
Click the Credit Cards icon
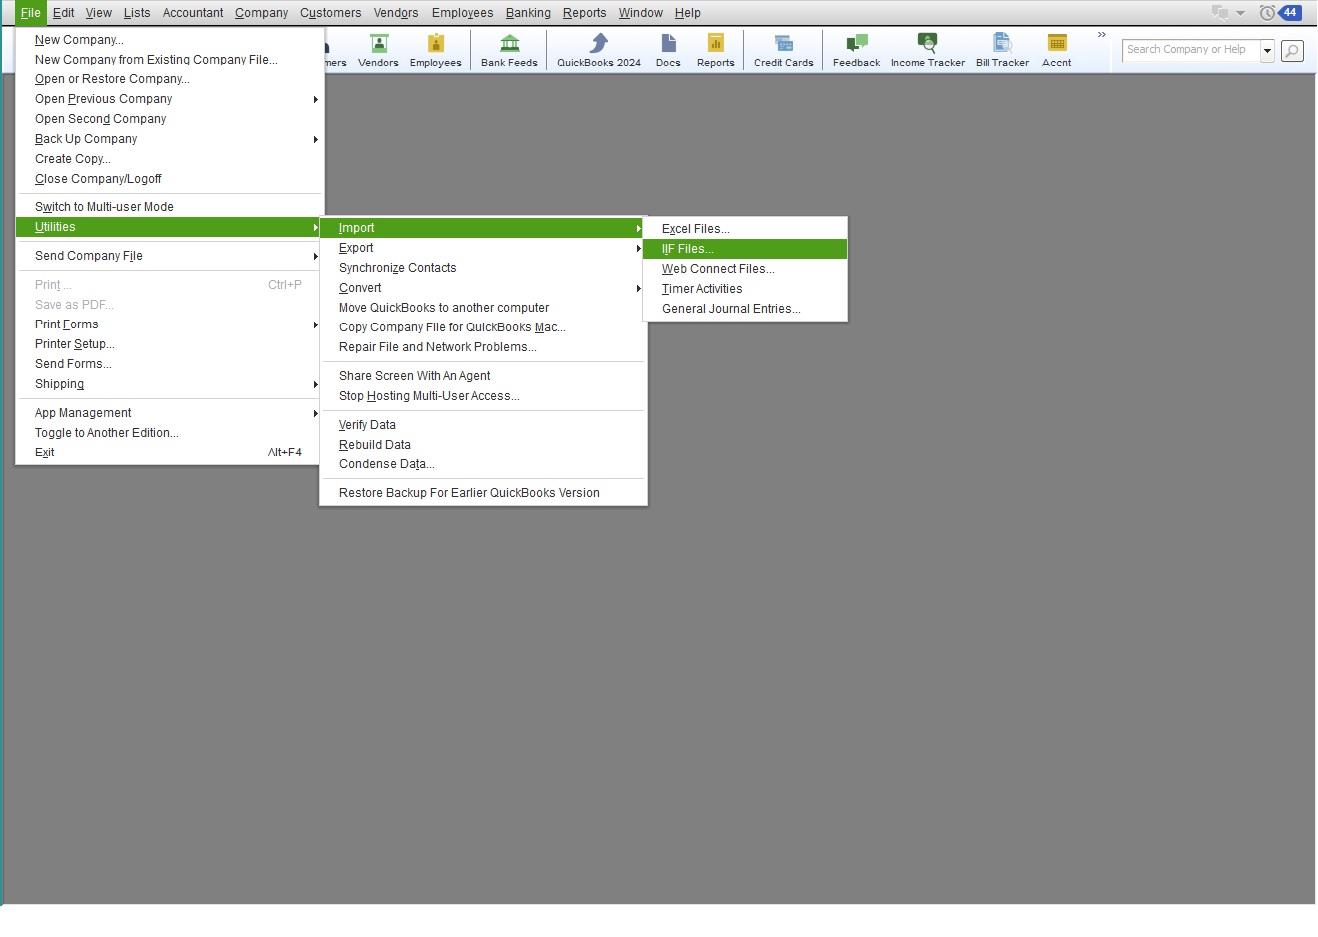click(783, 50)
